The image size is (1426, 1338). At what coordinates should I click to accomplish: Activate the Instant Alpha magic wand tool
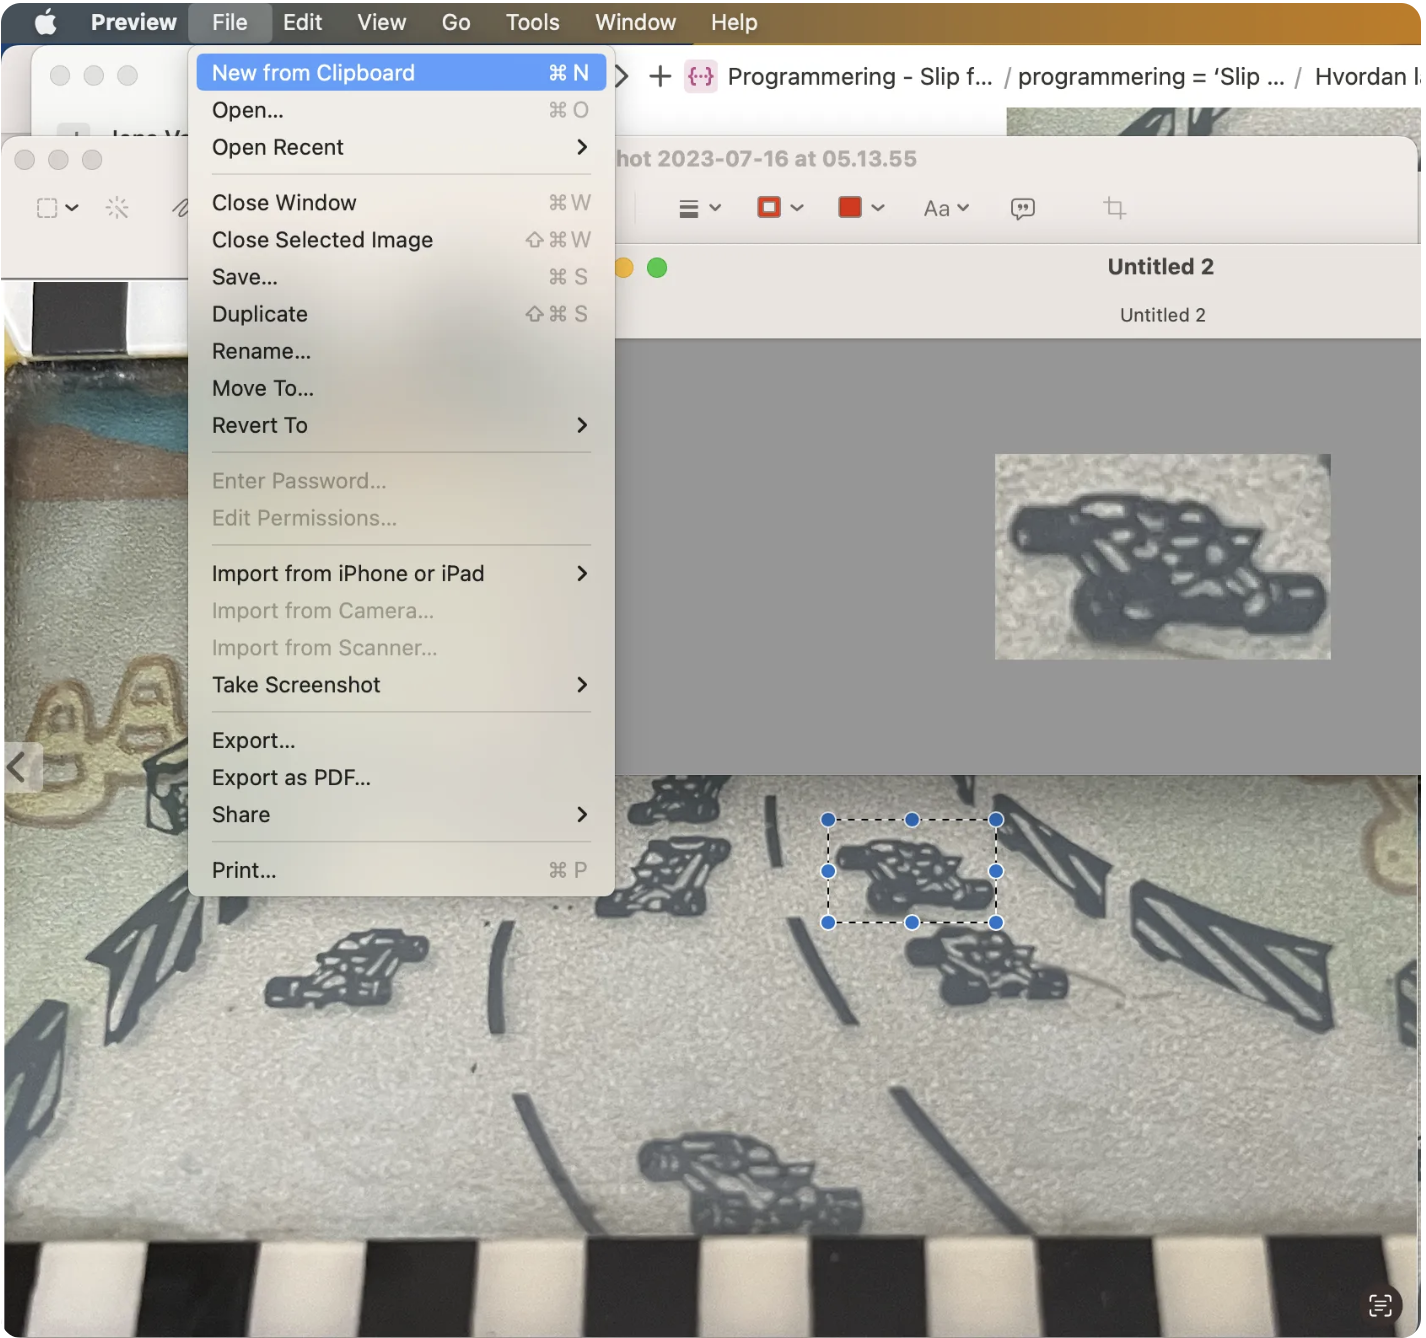(x=117, y=208)
